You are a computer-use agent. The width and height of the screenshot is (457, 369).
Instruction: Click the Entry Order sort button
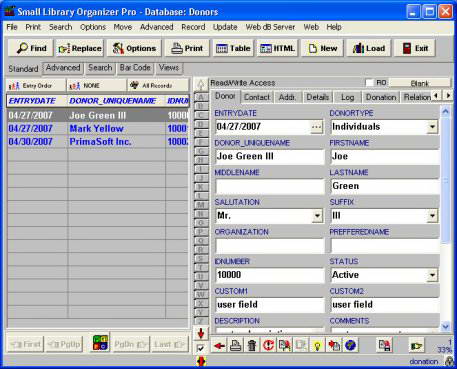36,86
